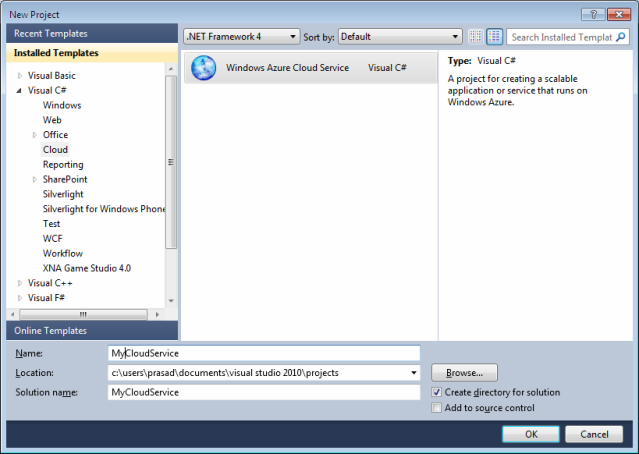Viewport: 639px width, 454px height.
Task: Expand the Office node
Action: click(35, 135)
